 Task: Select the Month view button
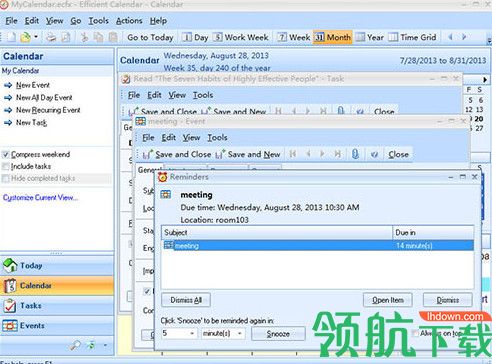click(333, 37)
